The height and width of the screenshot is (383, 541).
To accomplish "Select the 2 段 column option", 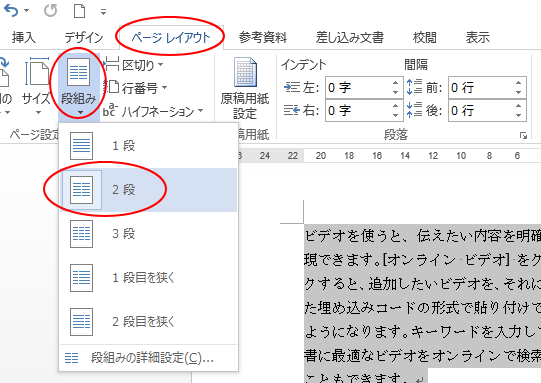I will point(148,190).
